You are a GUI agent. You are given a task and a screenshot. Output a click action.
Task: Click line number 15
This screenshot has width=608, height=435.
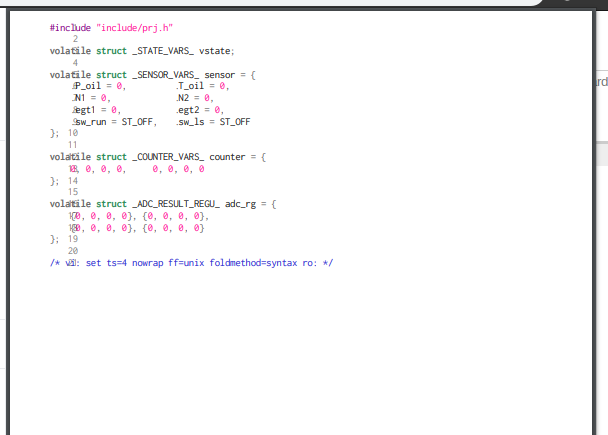pyautogui.click(x=73, y=192)
